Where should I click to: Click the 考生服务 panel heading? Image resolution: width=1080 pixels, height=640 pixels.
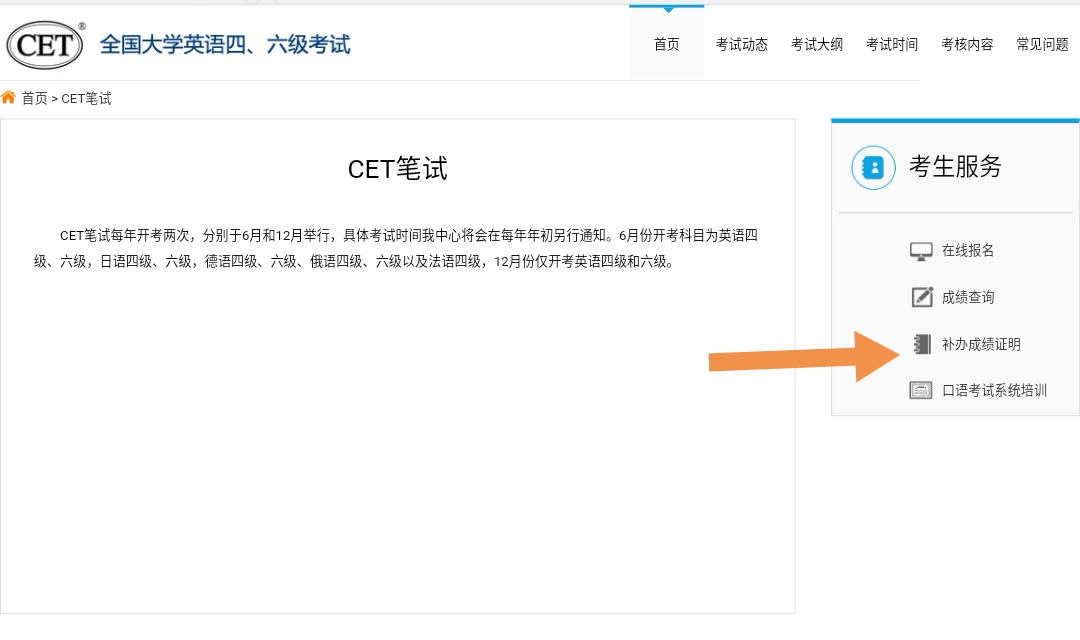pyautogui.click(x=955, y=166)
